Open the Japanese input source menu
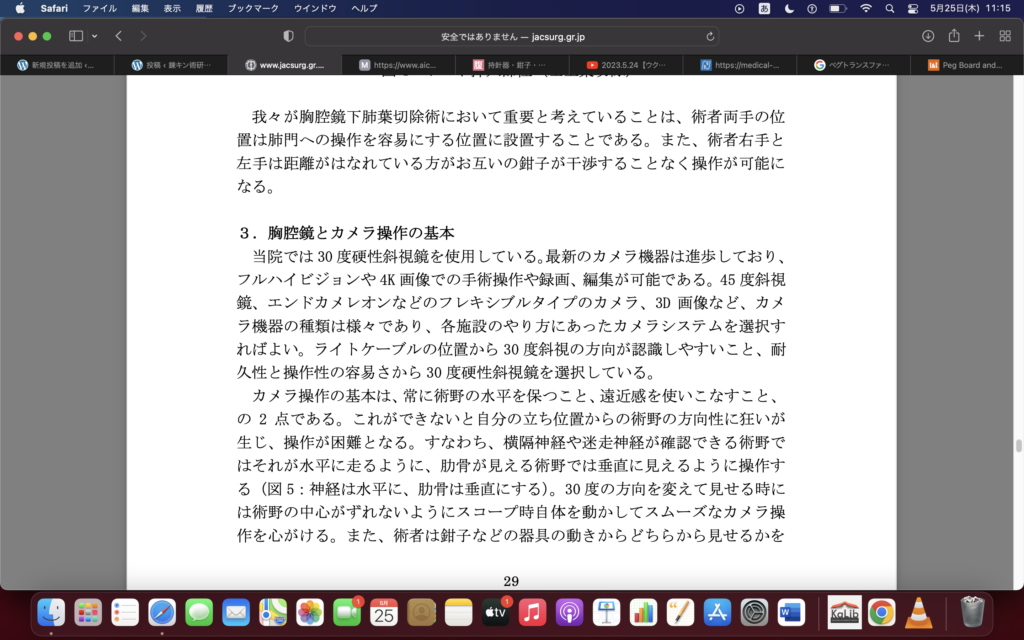 (x=765, y=8)
